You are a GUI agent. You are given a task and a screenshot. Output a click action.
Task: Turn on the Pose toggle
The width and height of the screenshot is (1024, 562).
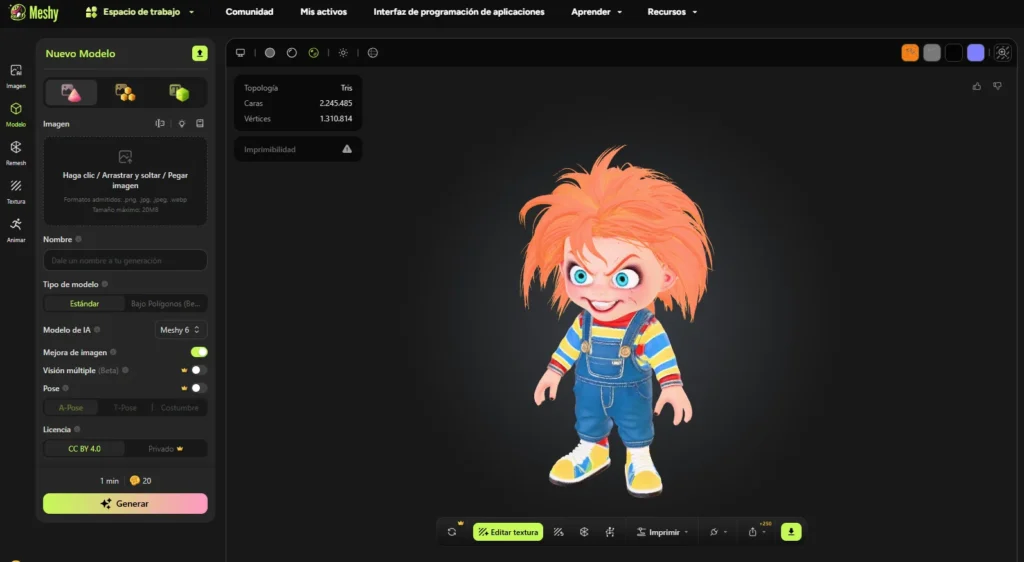[x=199, y=388]
